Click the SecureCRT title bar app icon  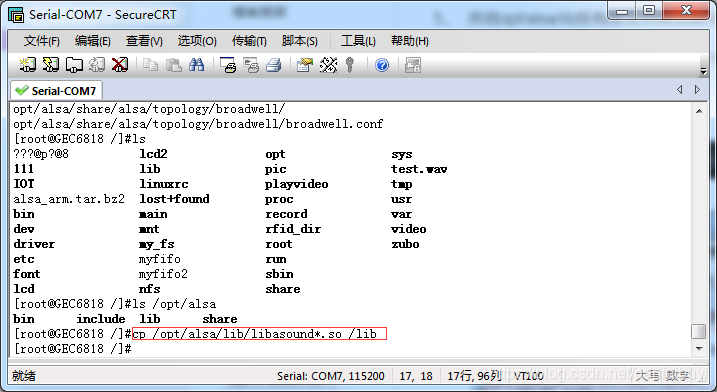[16, 15]
